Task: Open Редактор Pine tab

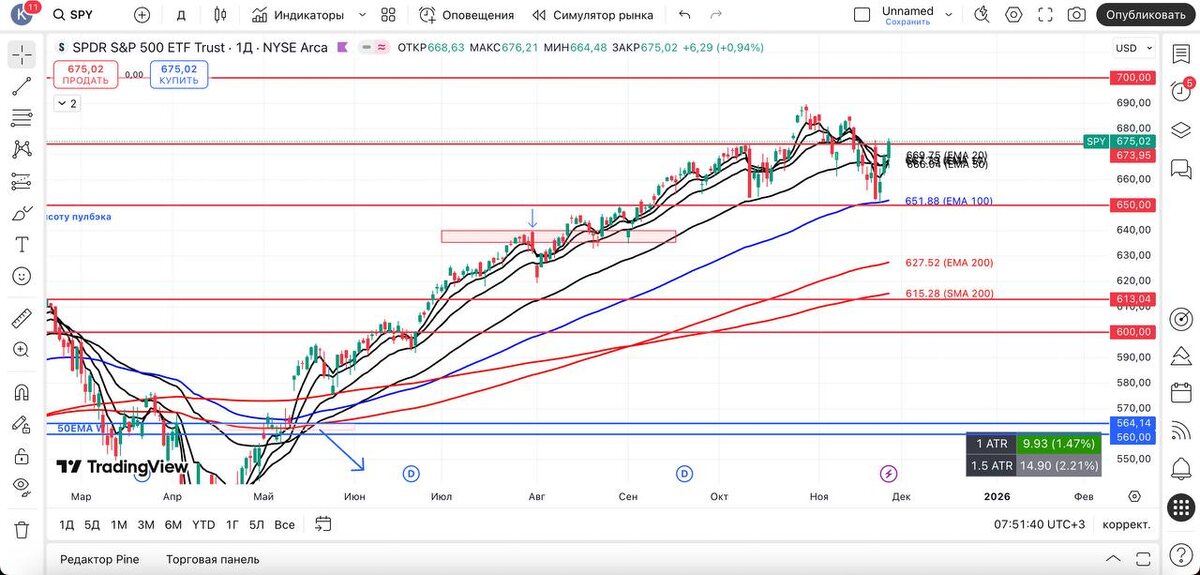Action: click(100, 559)
